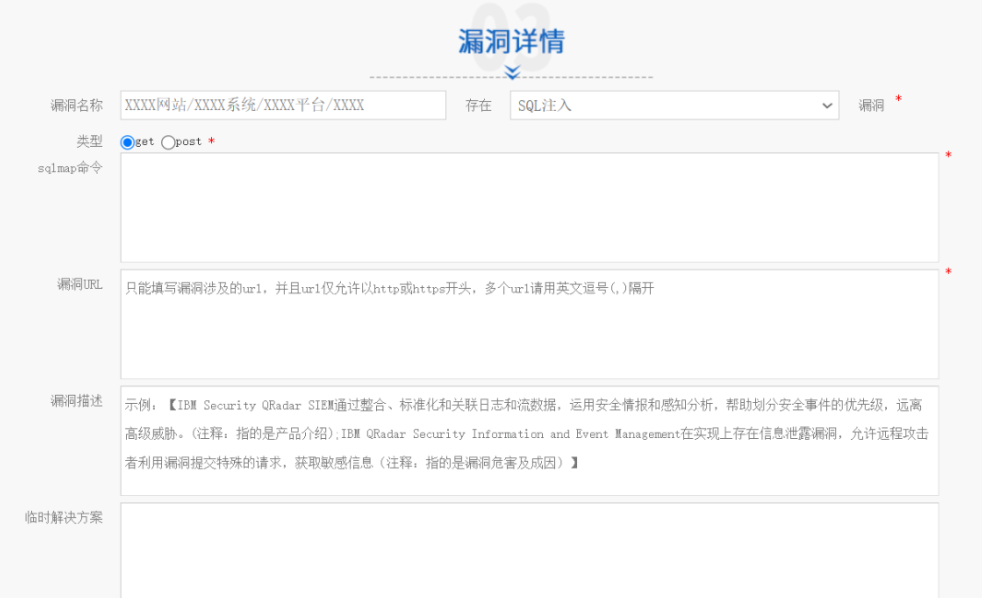Screen dimensions: 982x598
Task: Click the 漏洞详情 heading
Action: tap(511, 41)
